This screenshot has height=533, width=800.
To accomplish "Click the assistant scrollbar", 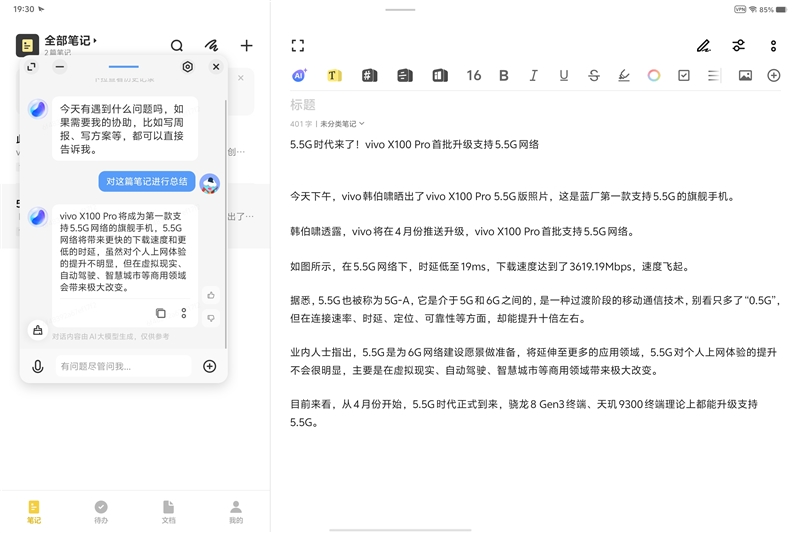I will (226, 224).
